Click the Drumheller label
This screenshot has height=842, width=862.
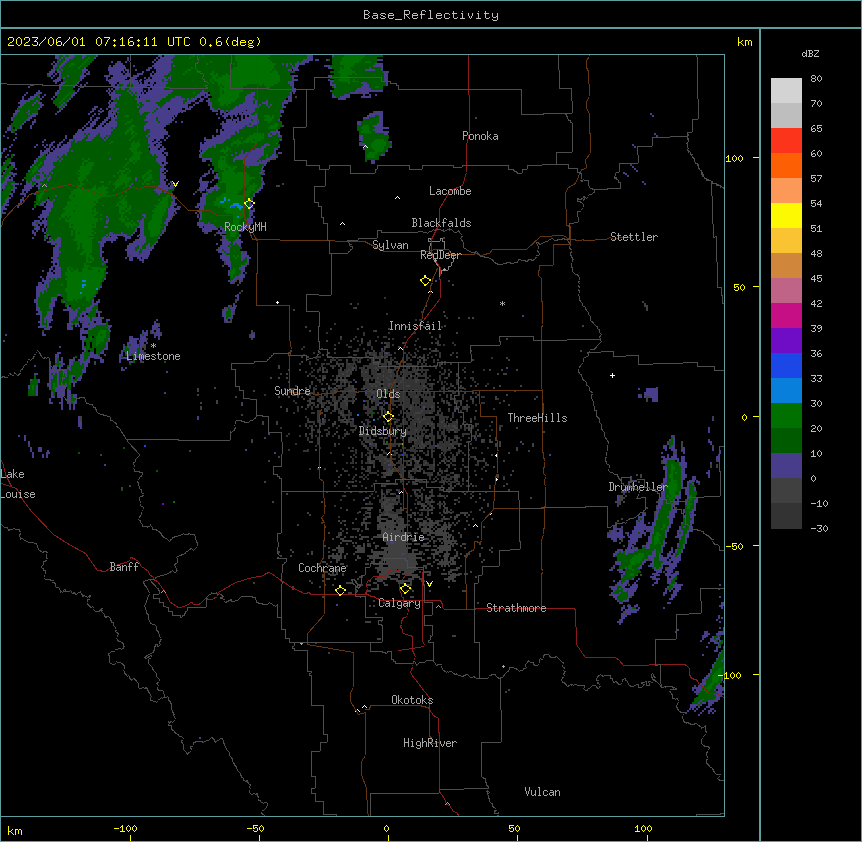point(638,487)
